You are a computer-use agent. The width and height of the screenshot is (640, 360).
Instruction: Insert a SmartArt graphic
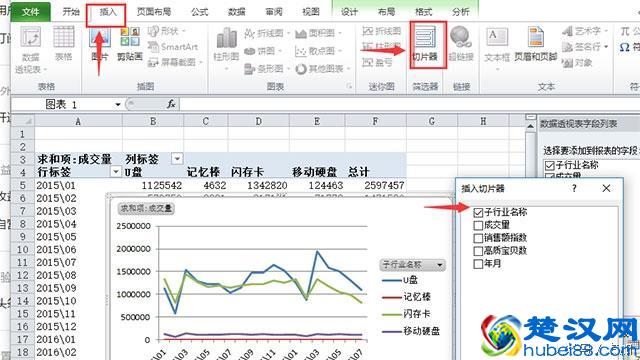(x=172, y=47)
